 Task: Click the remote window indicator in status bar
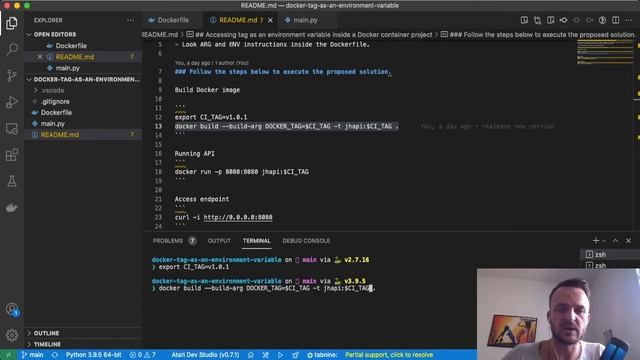point(8,355)
